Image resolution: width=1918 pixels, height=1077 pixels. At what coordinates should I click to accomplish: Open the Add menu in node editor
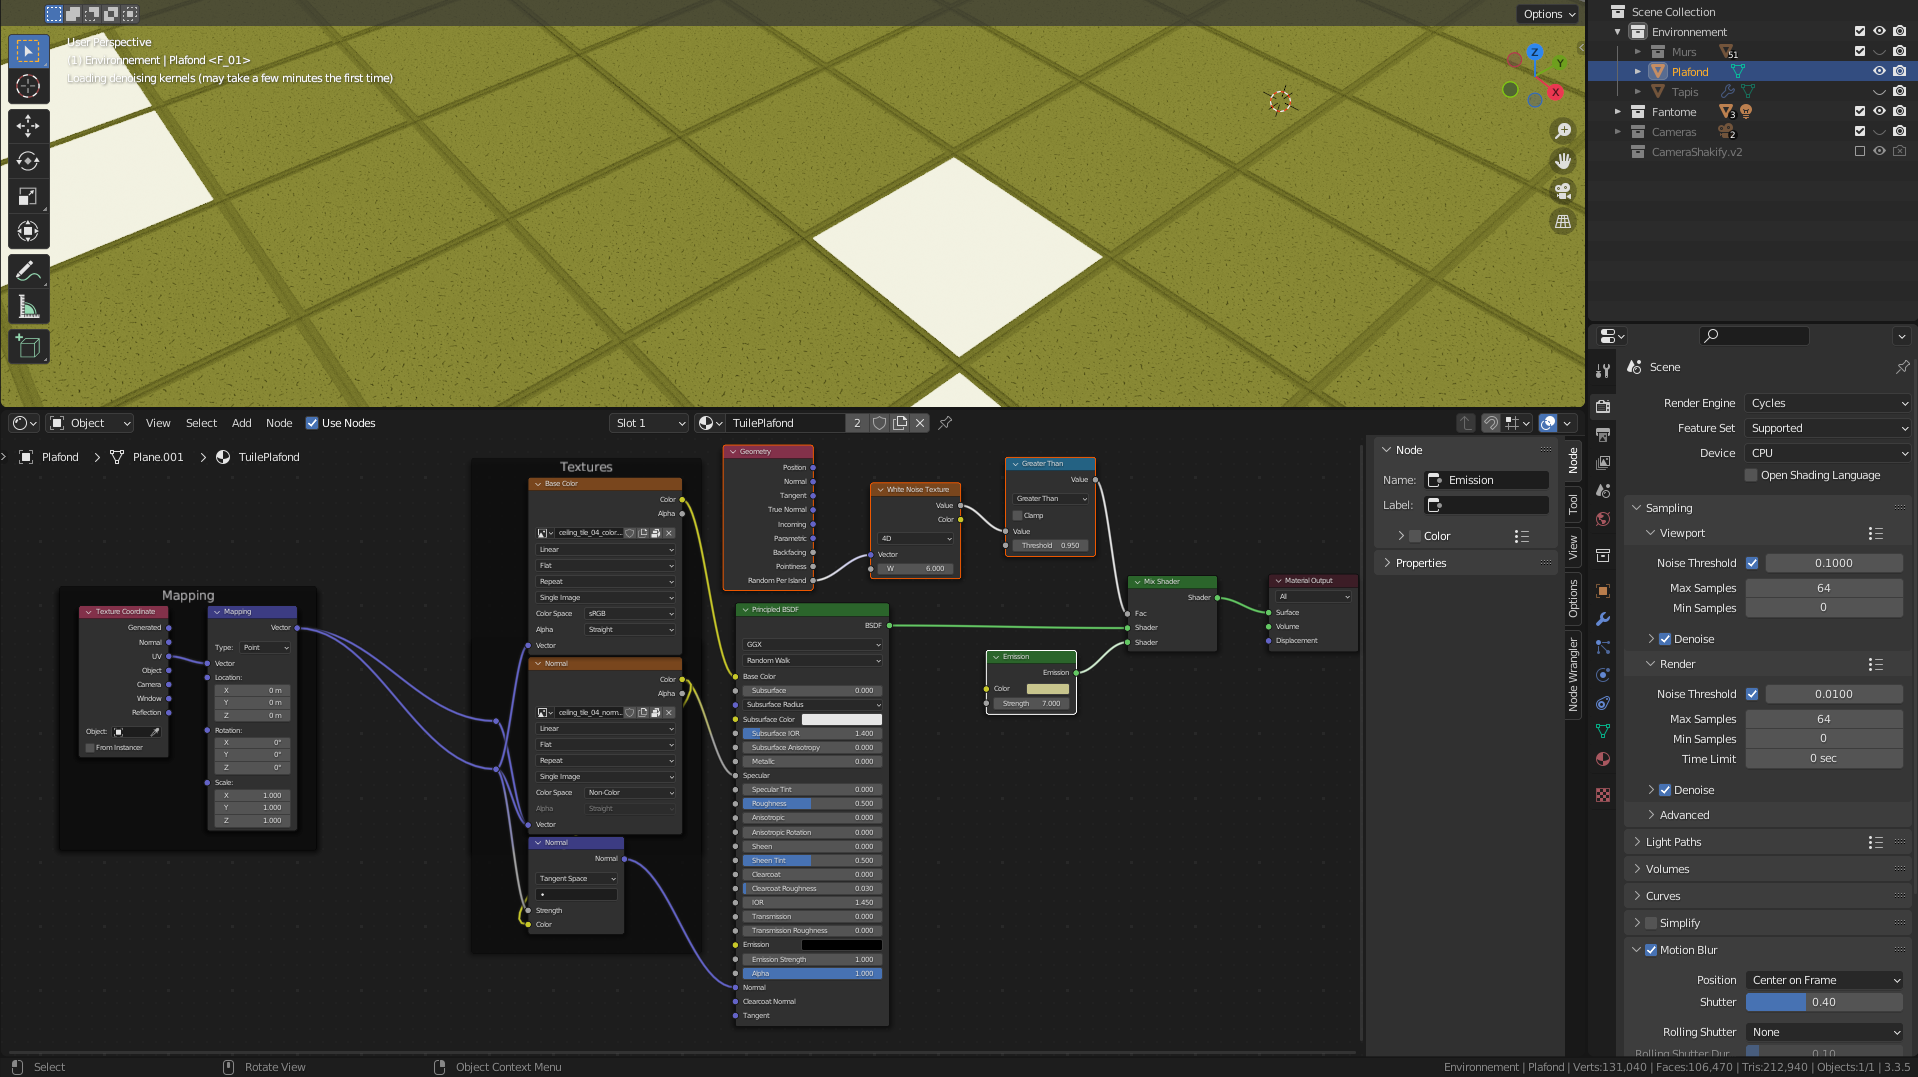(241, 423)
